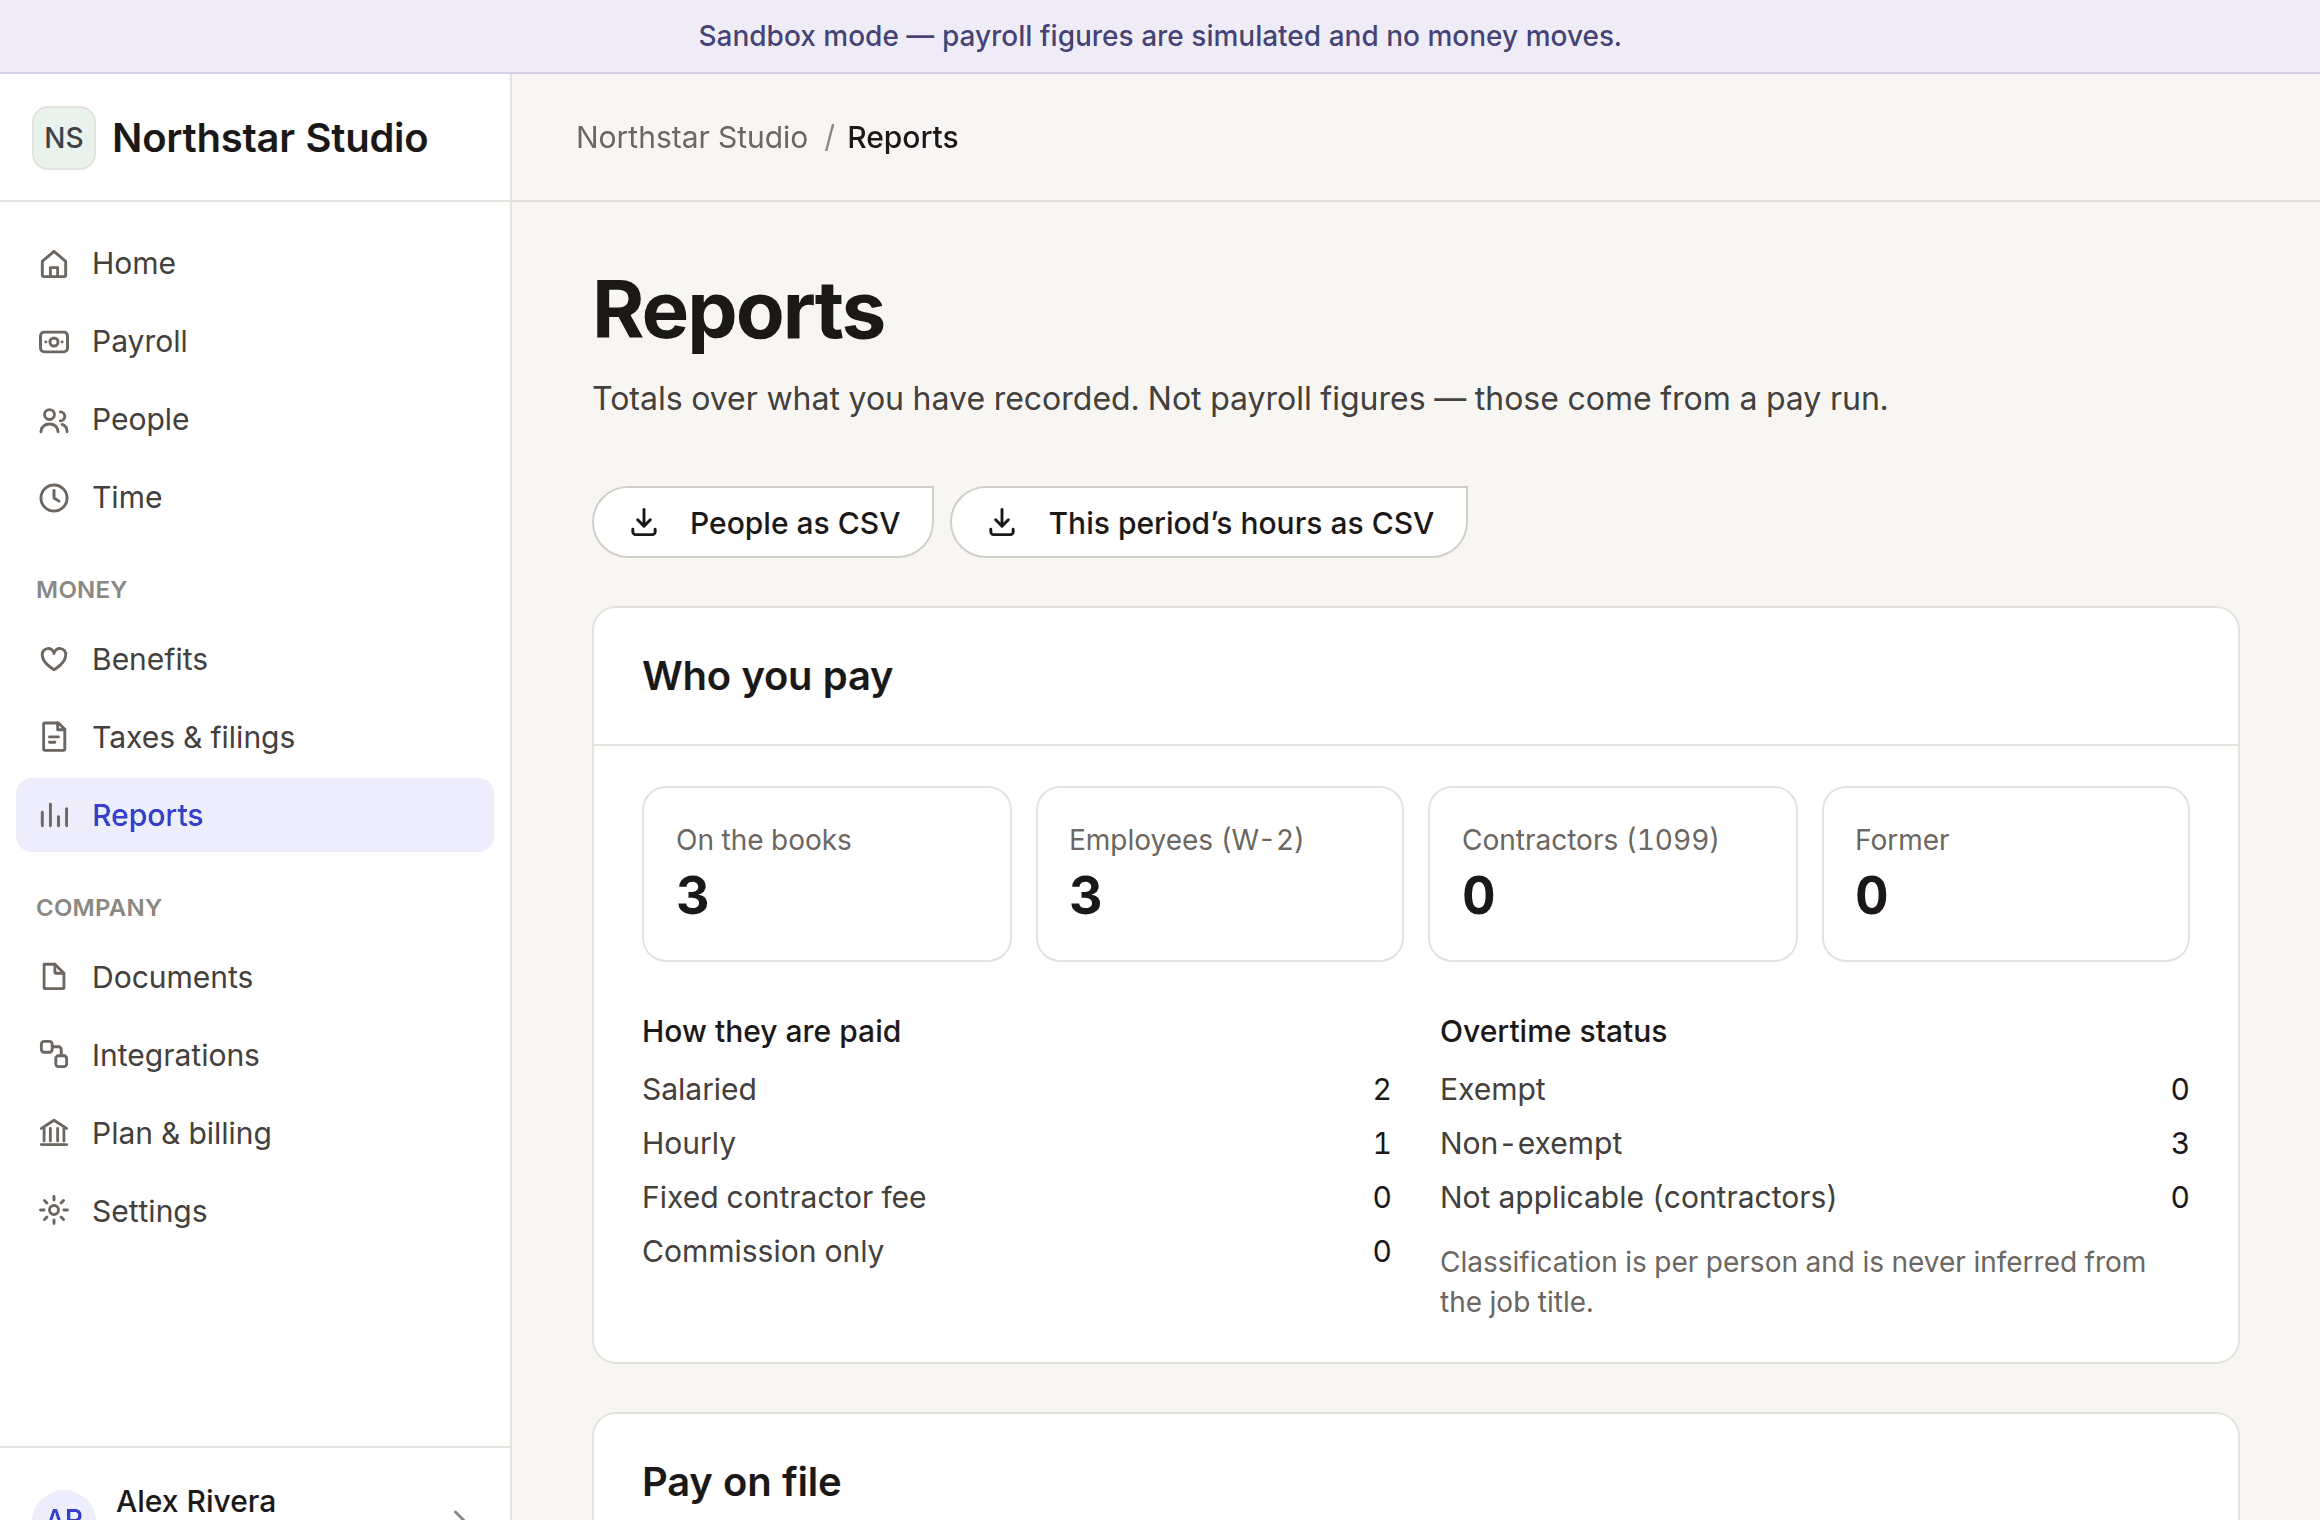Click the Commission only row

pyautogui.click(x=1016, y=1251)
